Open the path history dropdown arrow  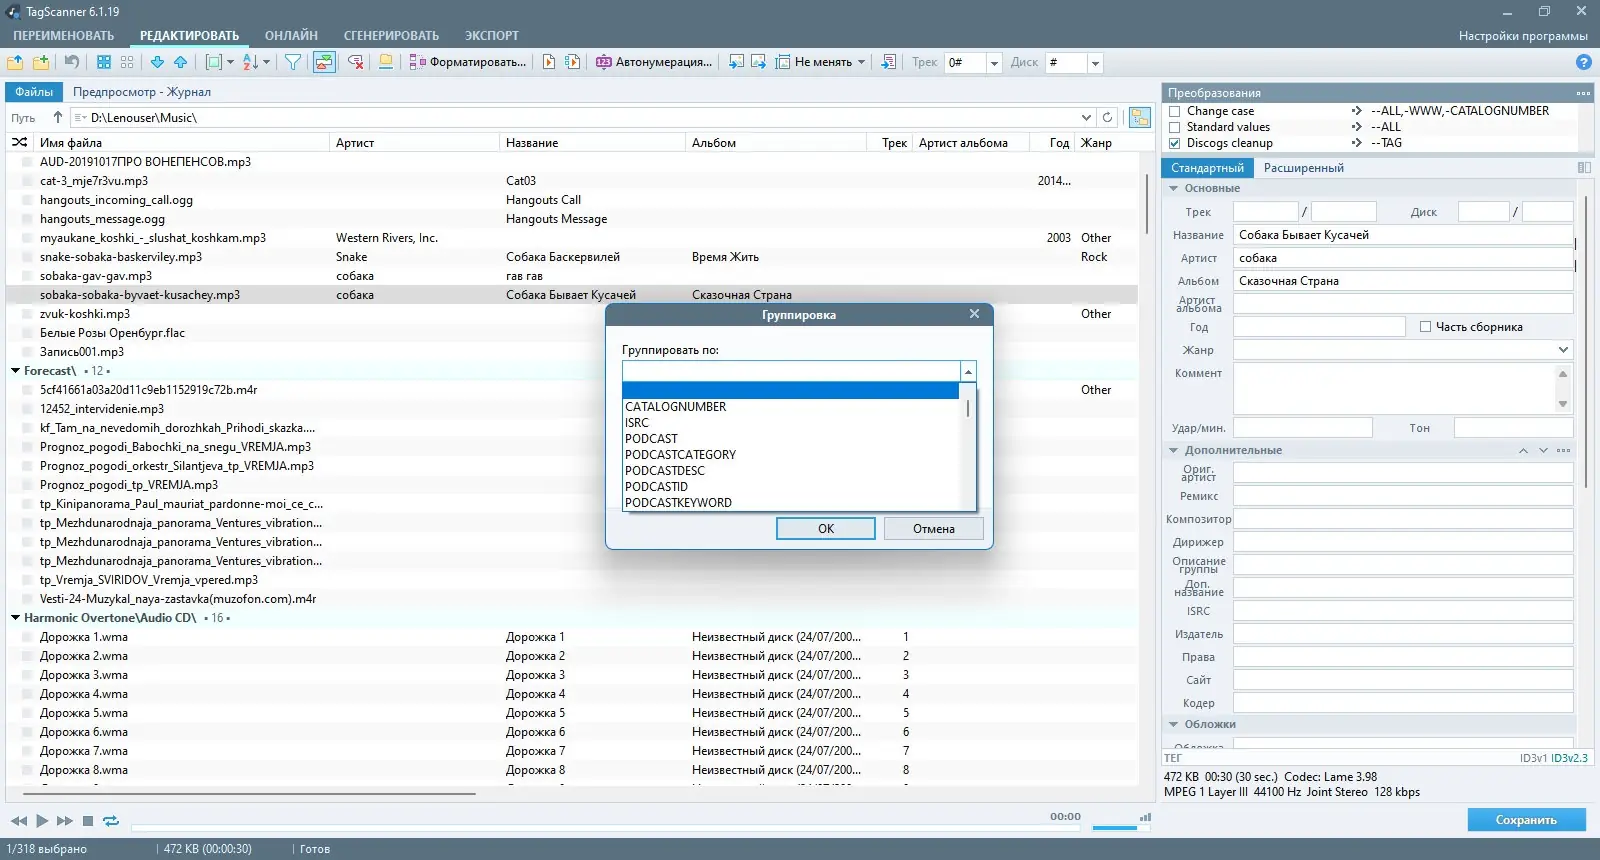click(1086, 118)
